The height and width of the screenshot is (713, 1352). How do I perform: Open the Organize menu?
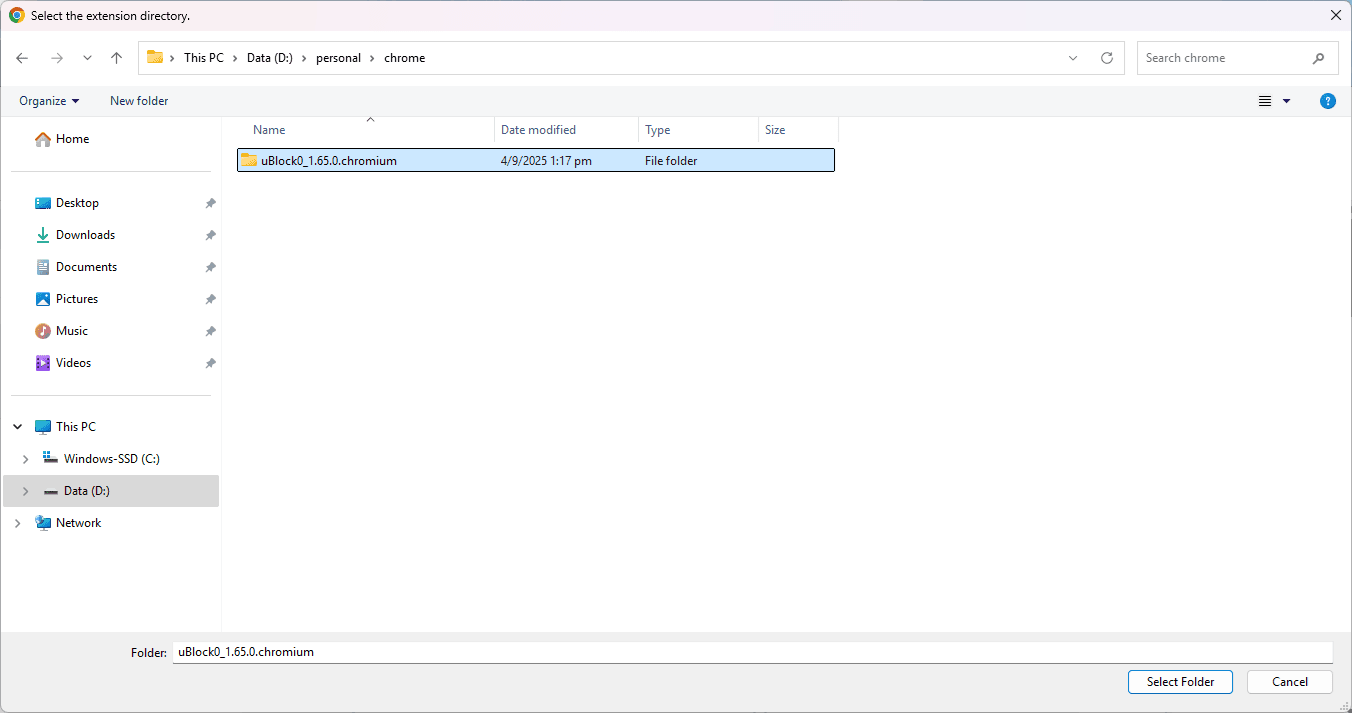(49, 101)
